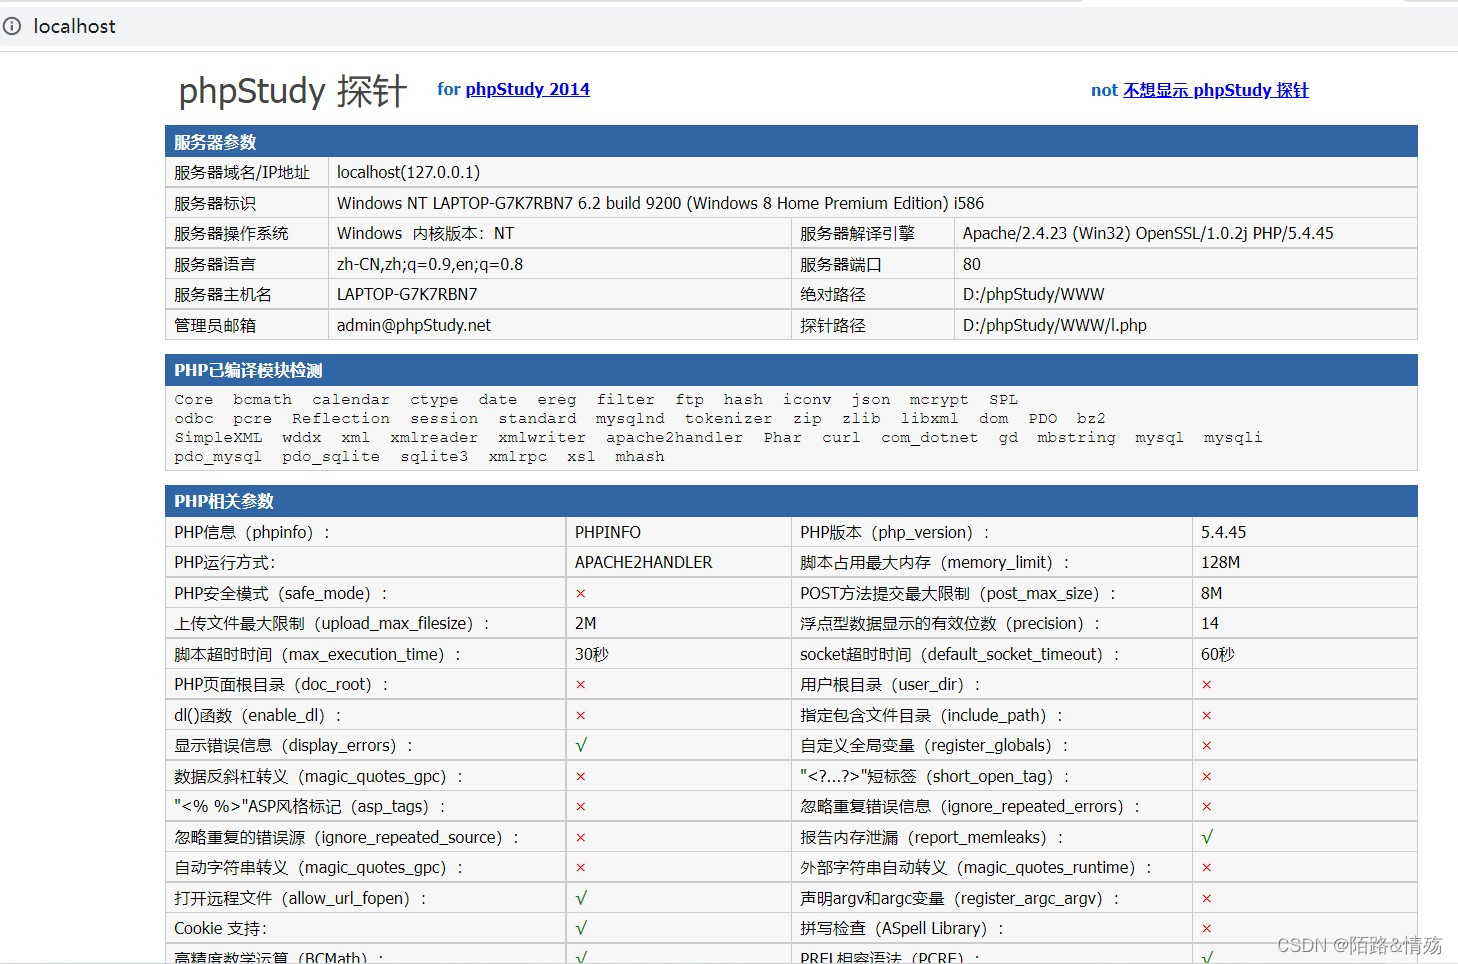Viewport: 1458px width, 964px height.
Task: Click the mcrypt module name
Action: (x=938, y=399)
